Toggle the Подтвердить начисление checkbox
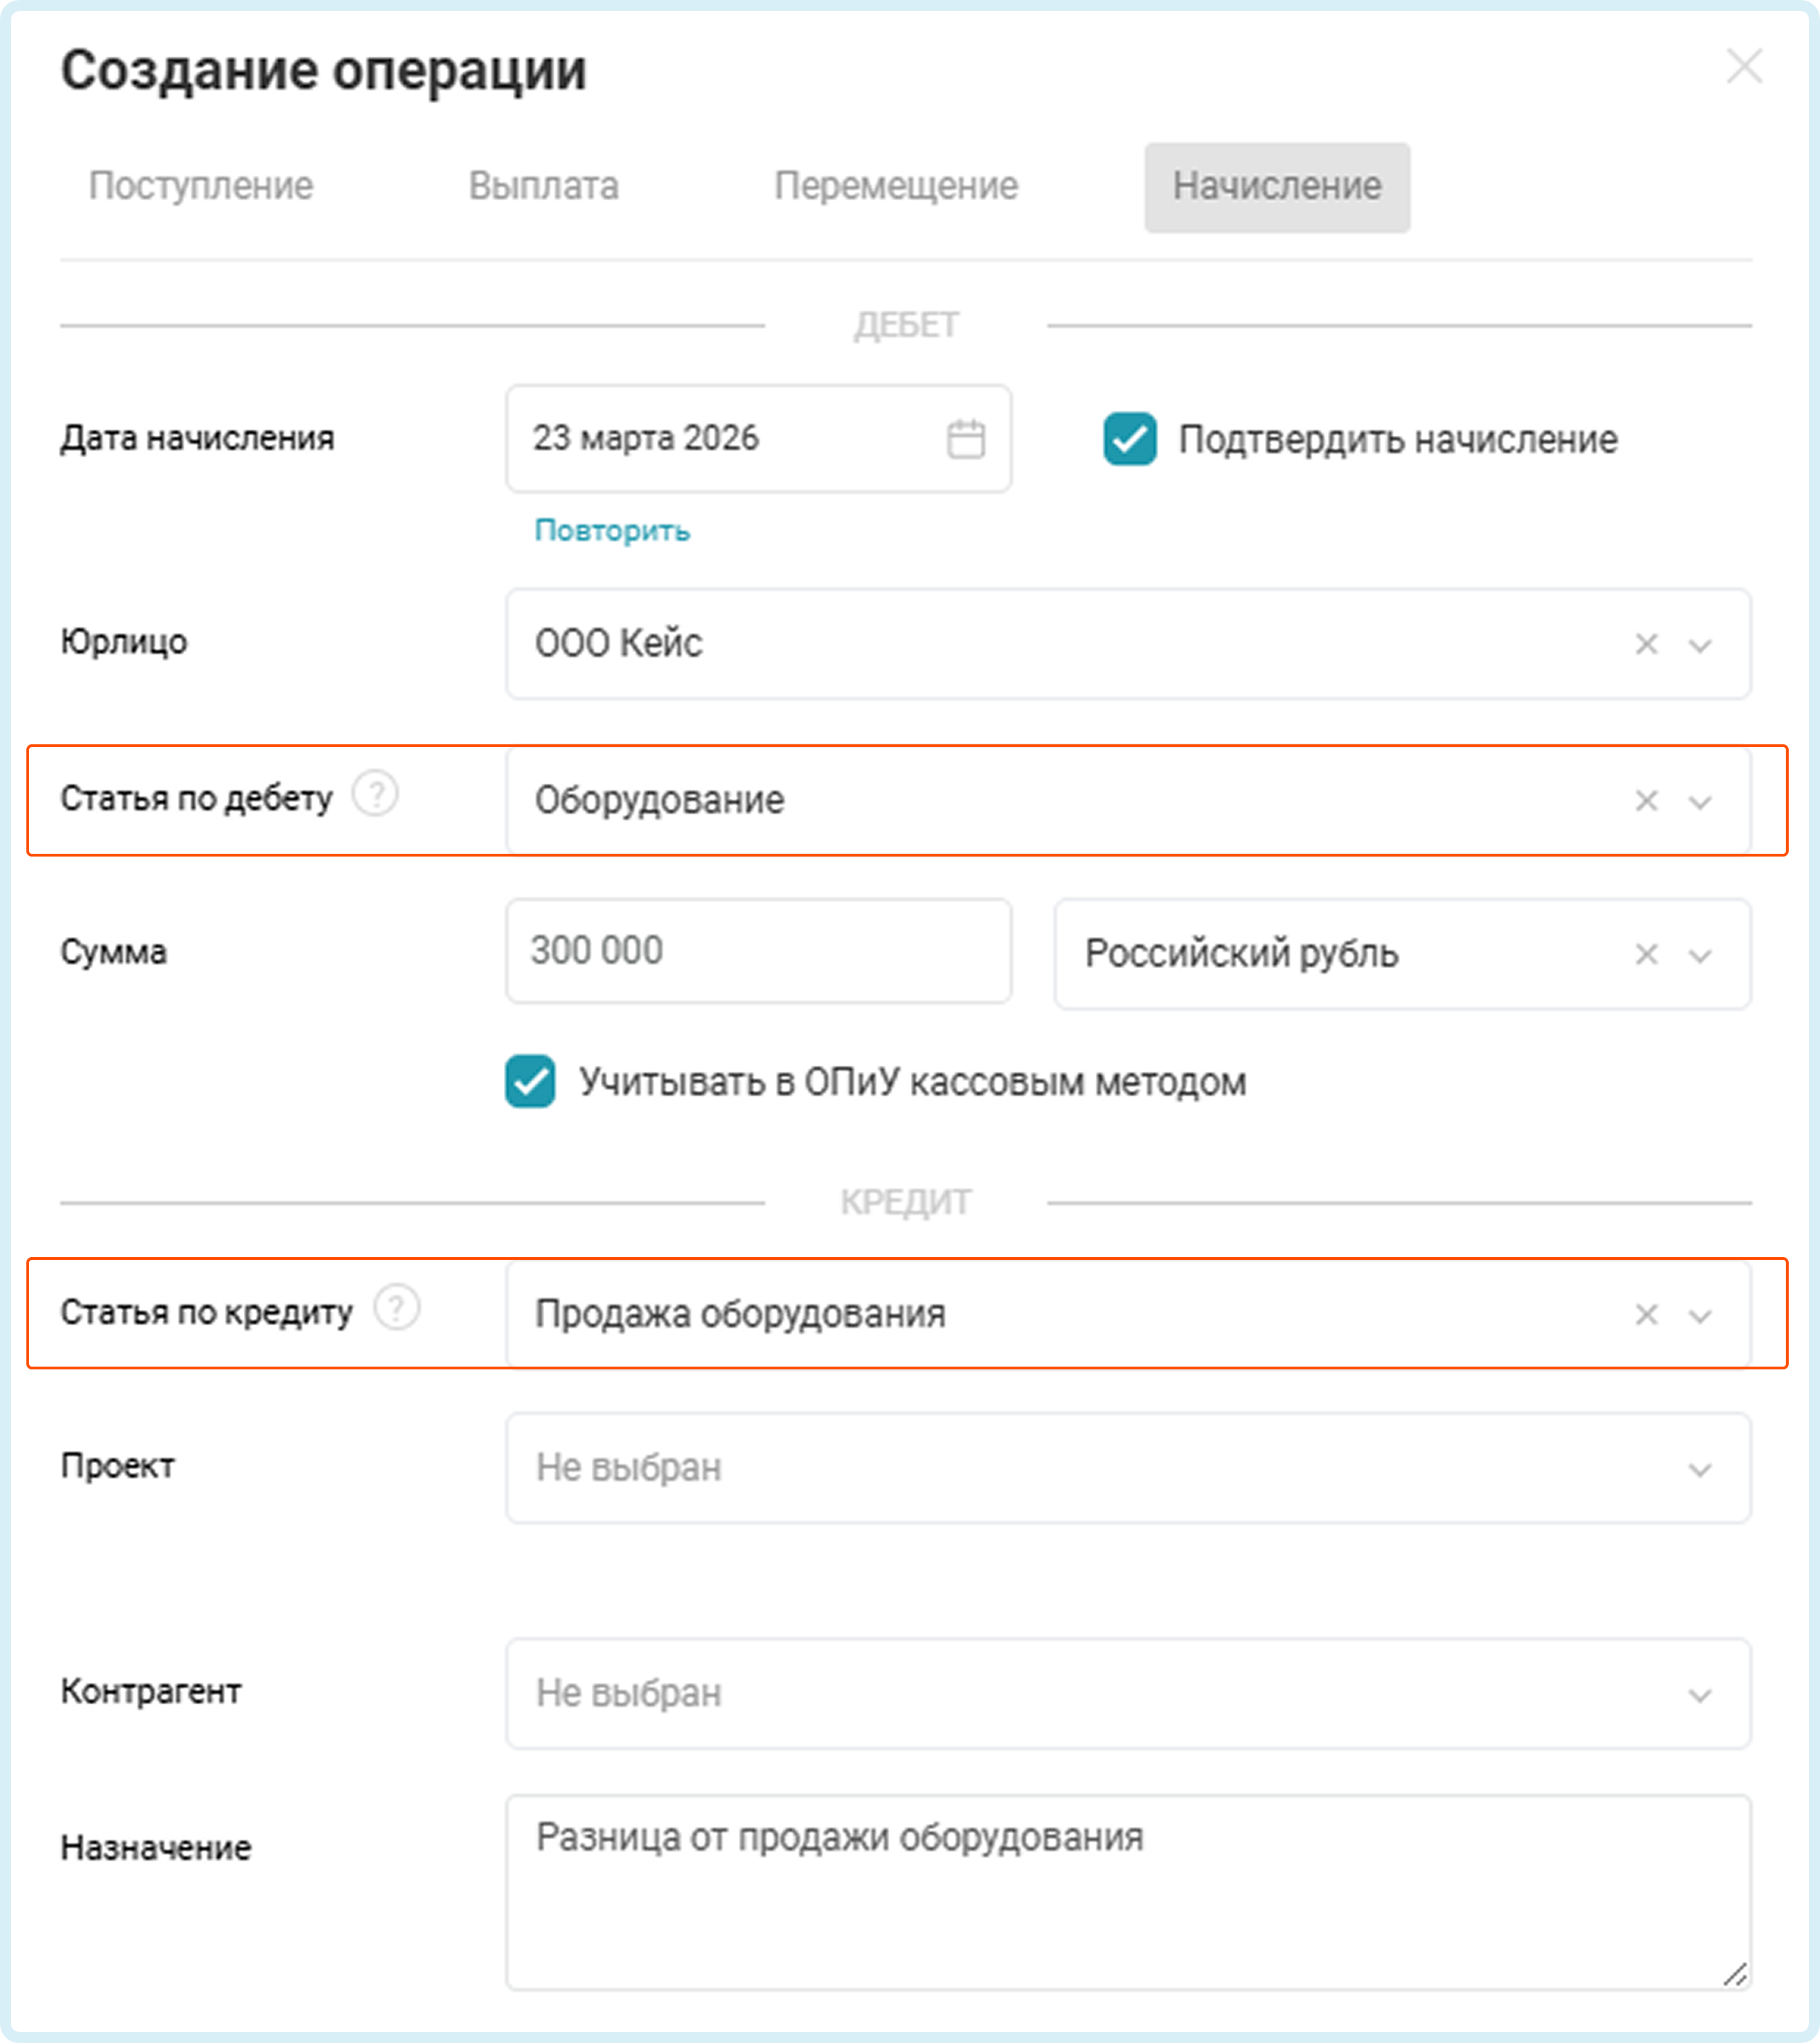 (1130, 439)
